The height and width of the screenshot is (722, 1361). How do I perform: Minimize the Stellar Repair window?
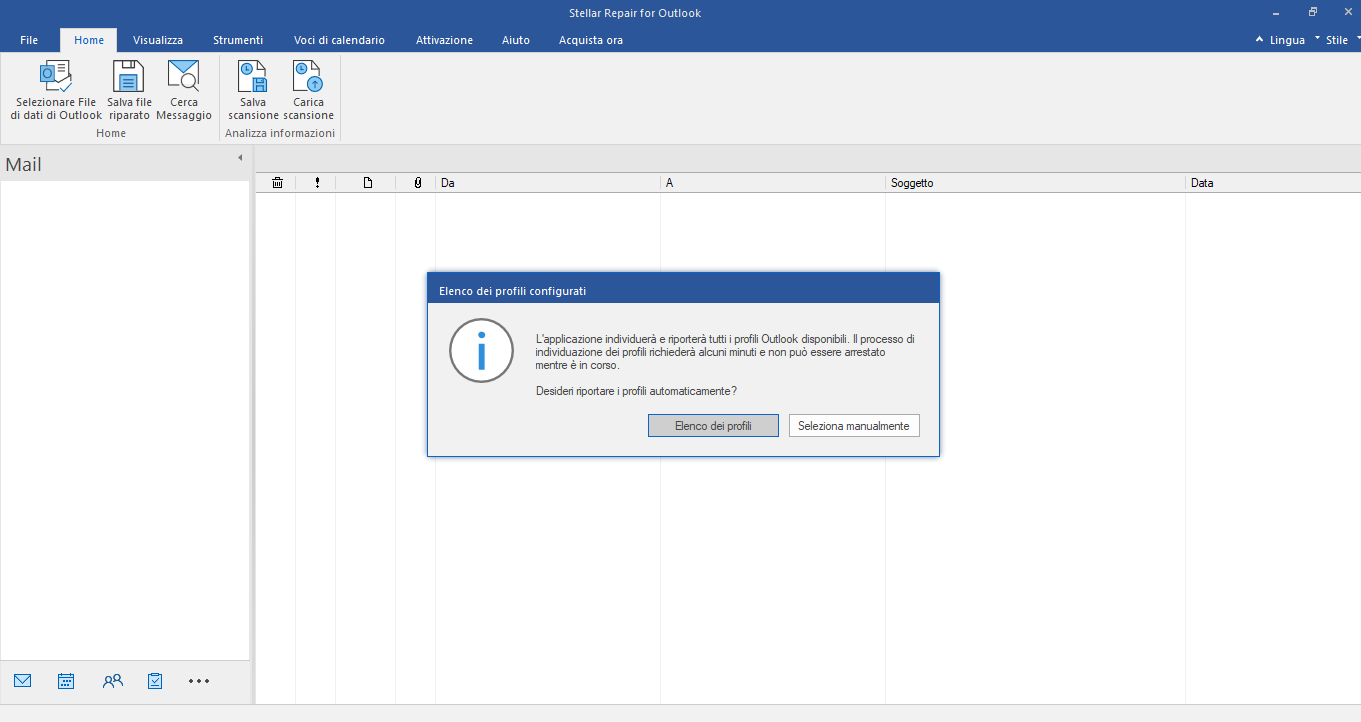(x=1277, y=13)
